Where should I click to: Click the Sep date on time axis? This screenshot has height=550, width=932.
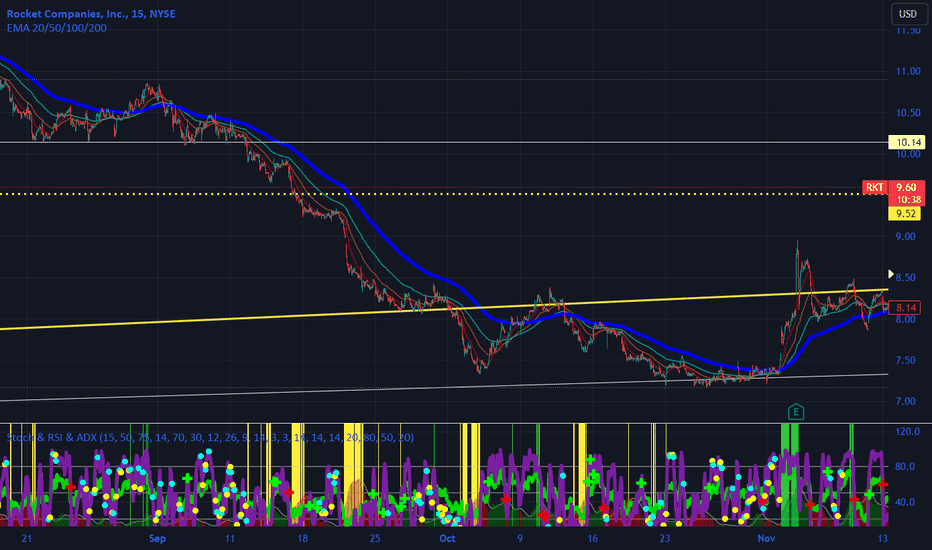tap(157, 538)
